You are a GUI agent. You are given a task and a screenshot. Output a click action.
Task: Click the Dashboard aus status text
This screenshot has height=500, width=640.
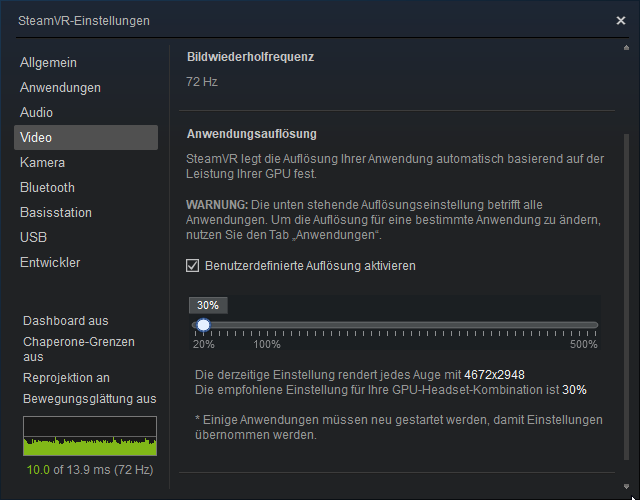[66, 321]
